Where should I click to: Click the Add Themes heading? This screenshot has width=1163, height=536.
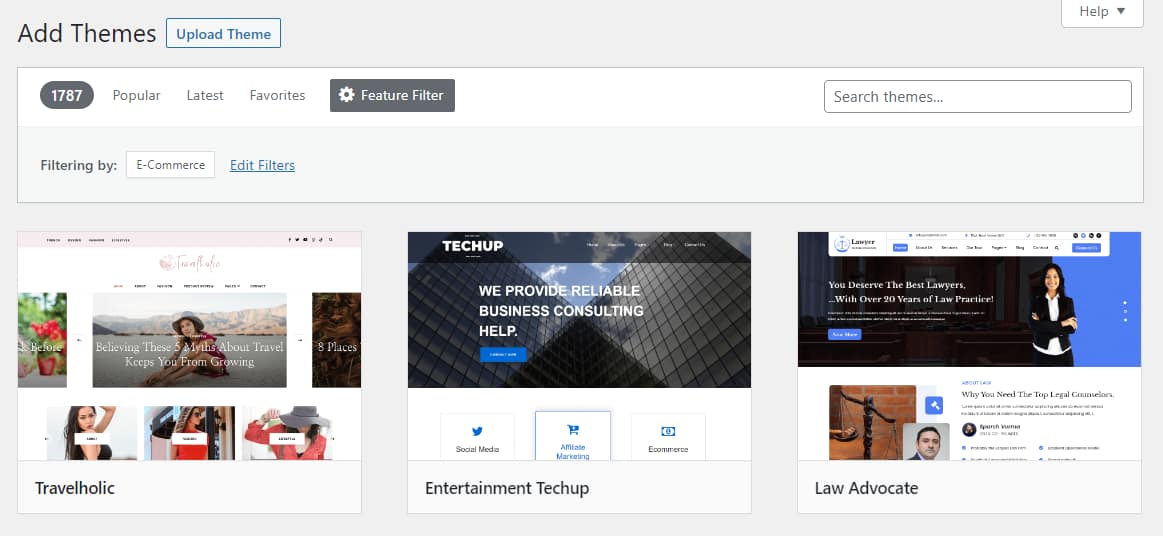pos(87,33)
